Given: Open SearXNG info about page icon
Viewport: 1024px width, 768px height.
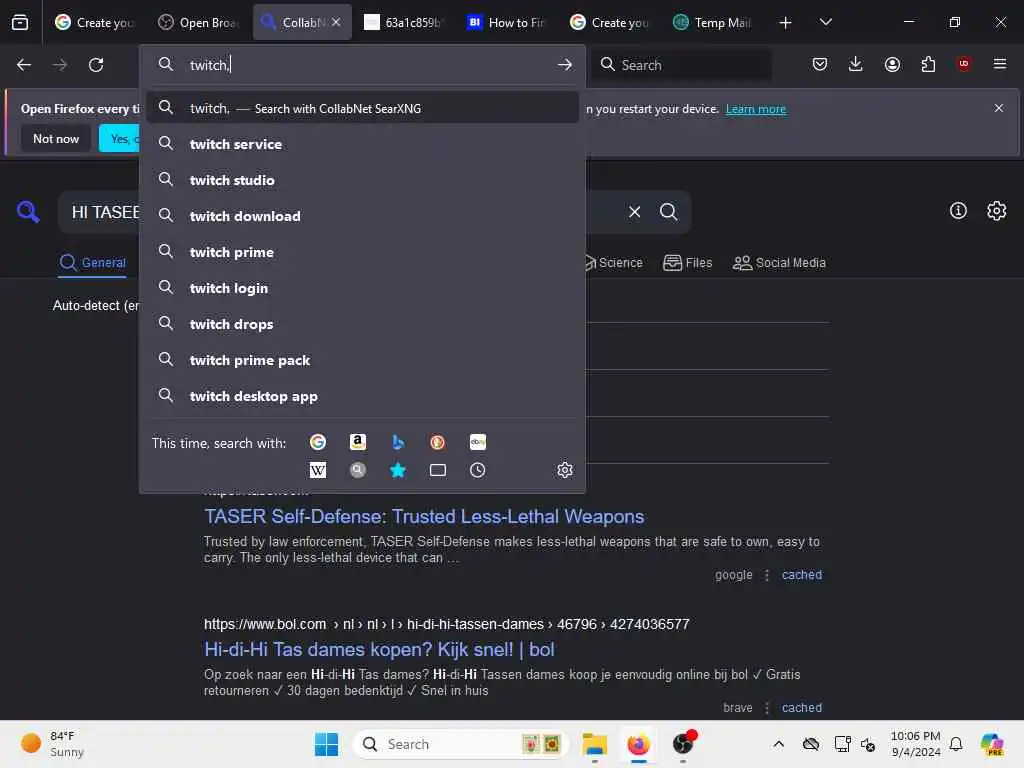Looking at the screenshot, I should (958, 210).
